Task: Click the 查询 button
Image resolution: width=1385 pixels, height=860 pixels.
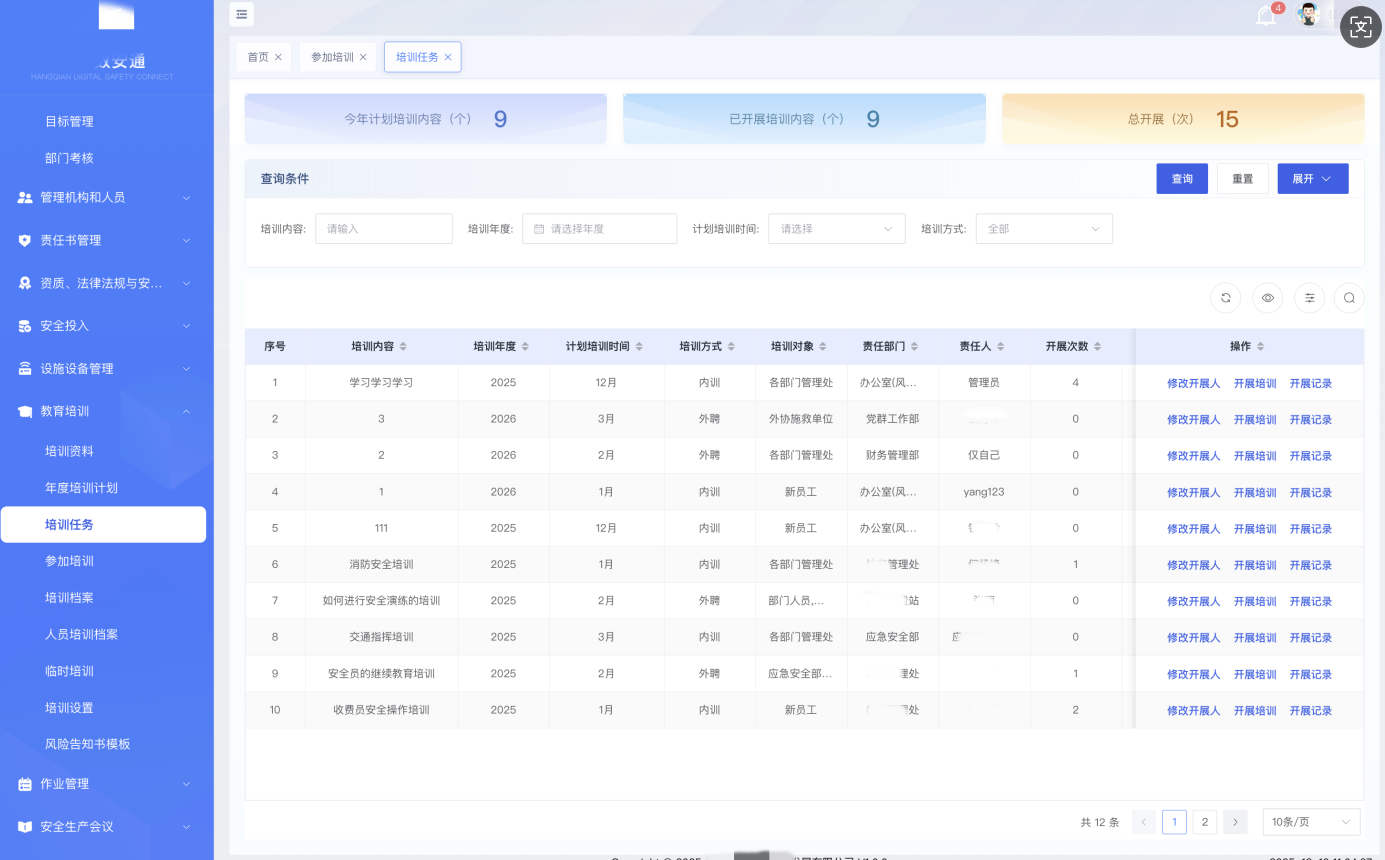Action: pyautogui.click(x=1182, y=179)
